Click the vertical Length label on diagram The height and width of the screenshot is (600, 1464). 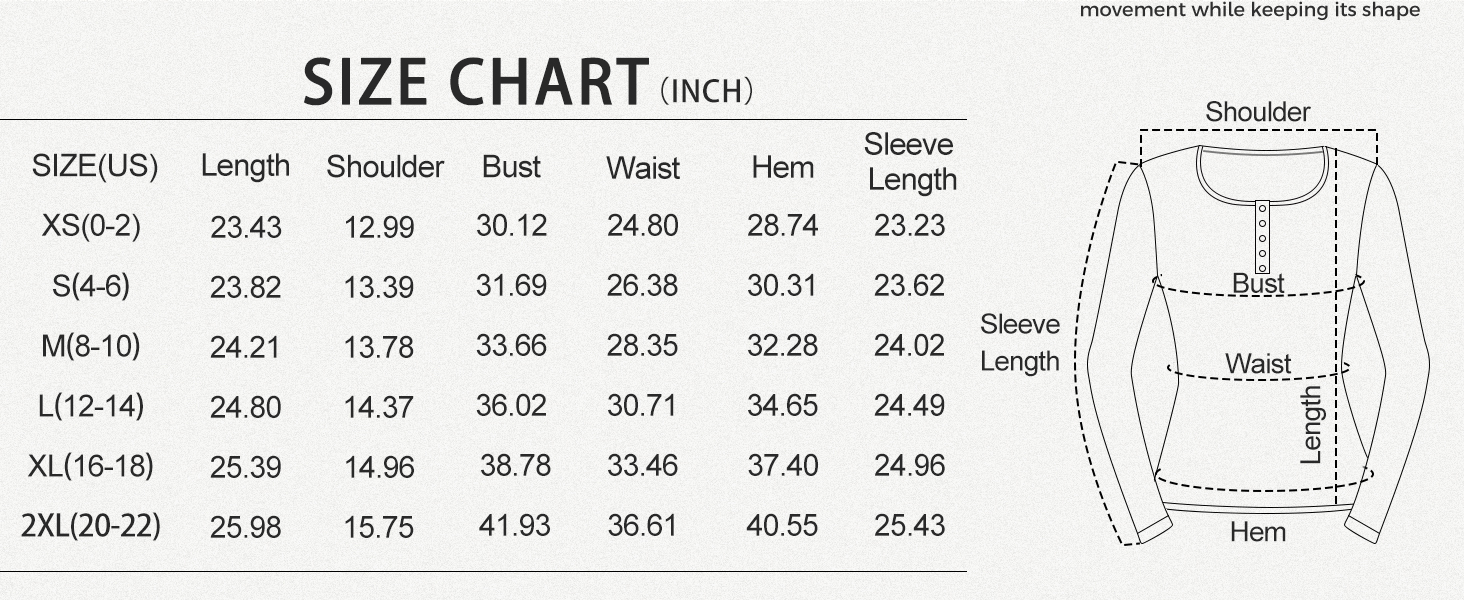[x=1311, y=425]
